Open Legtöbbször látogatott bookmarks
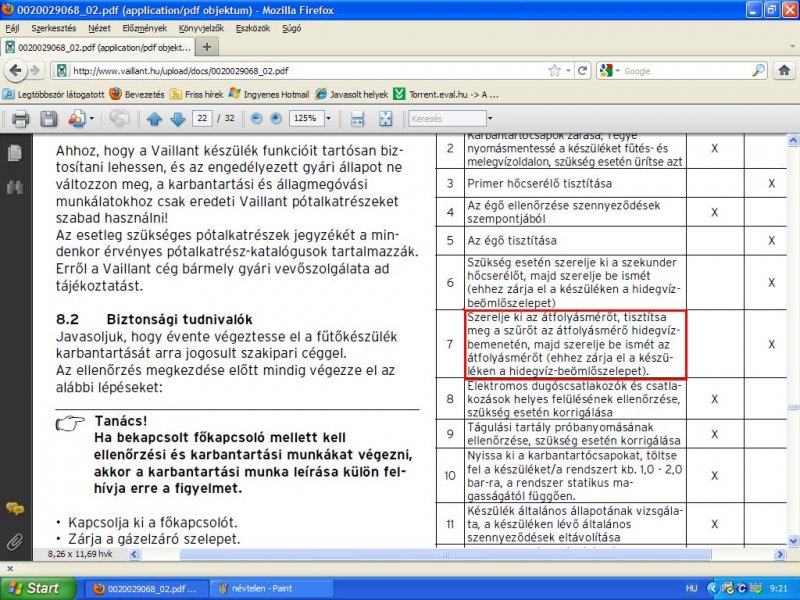This screenshot has height=600, width=800. click(53, 94)
